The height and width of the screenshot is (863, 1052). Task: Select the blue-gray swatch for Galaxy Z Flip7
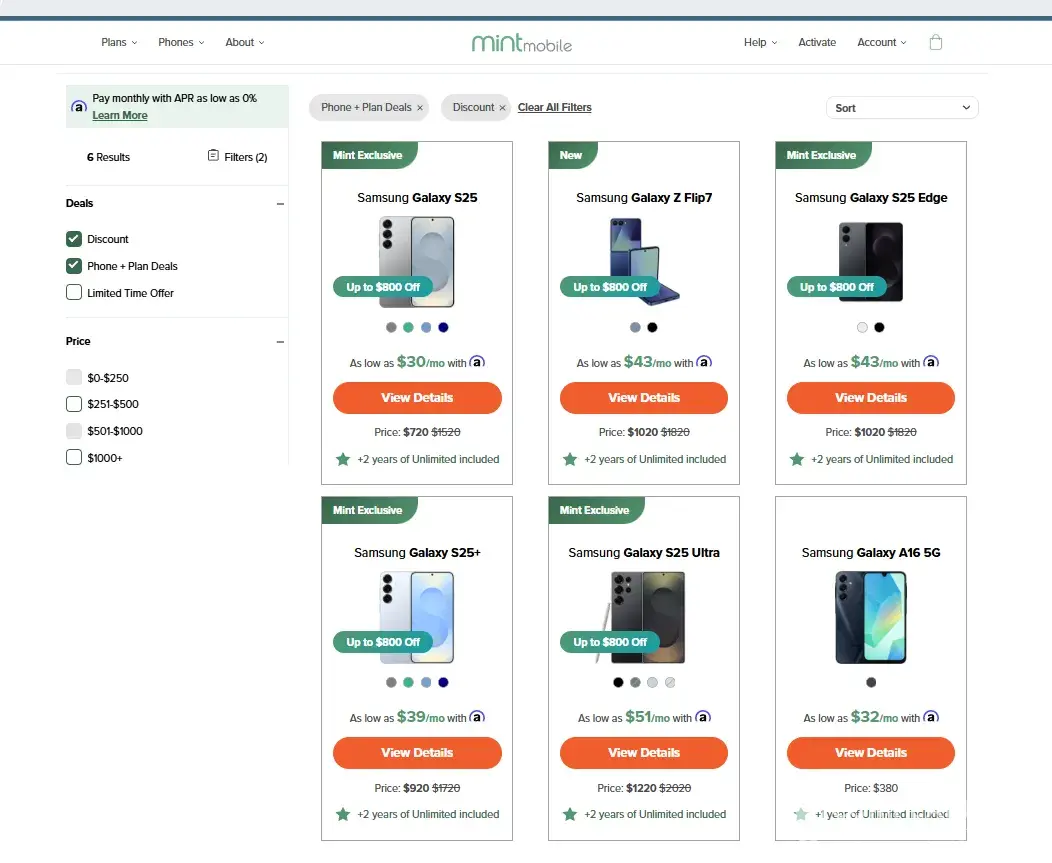[x=635, y=327]
